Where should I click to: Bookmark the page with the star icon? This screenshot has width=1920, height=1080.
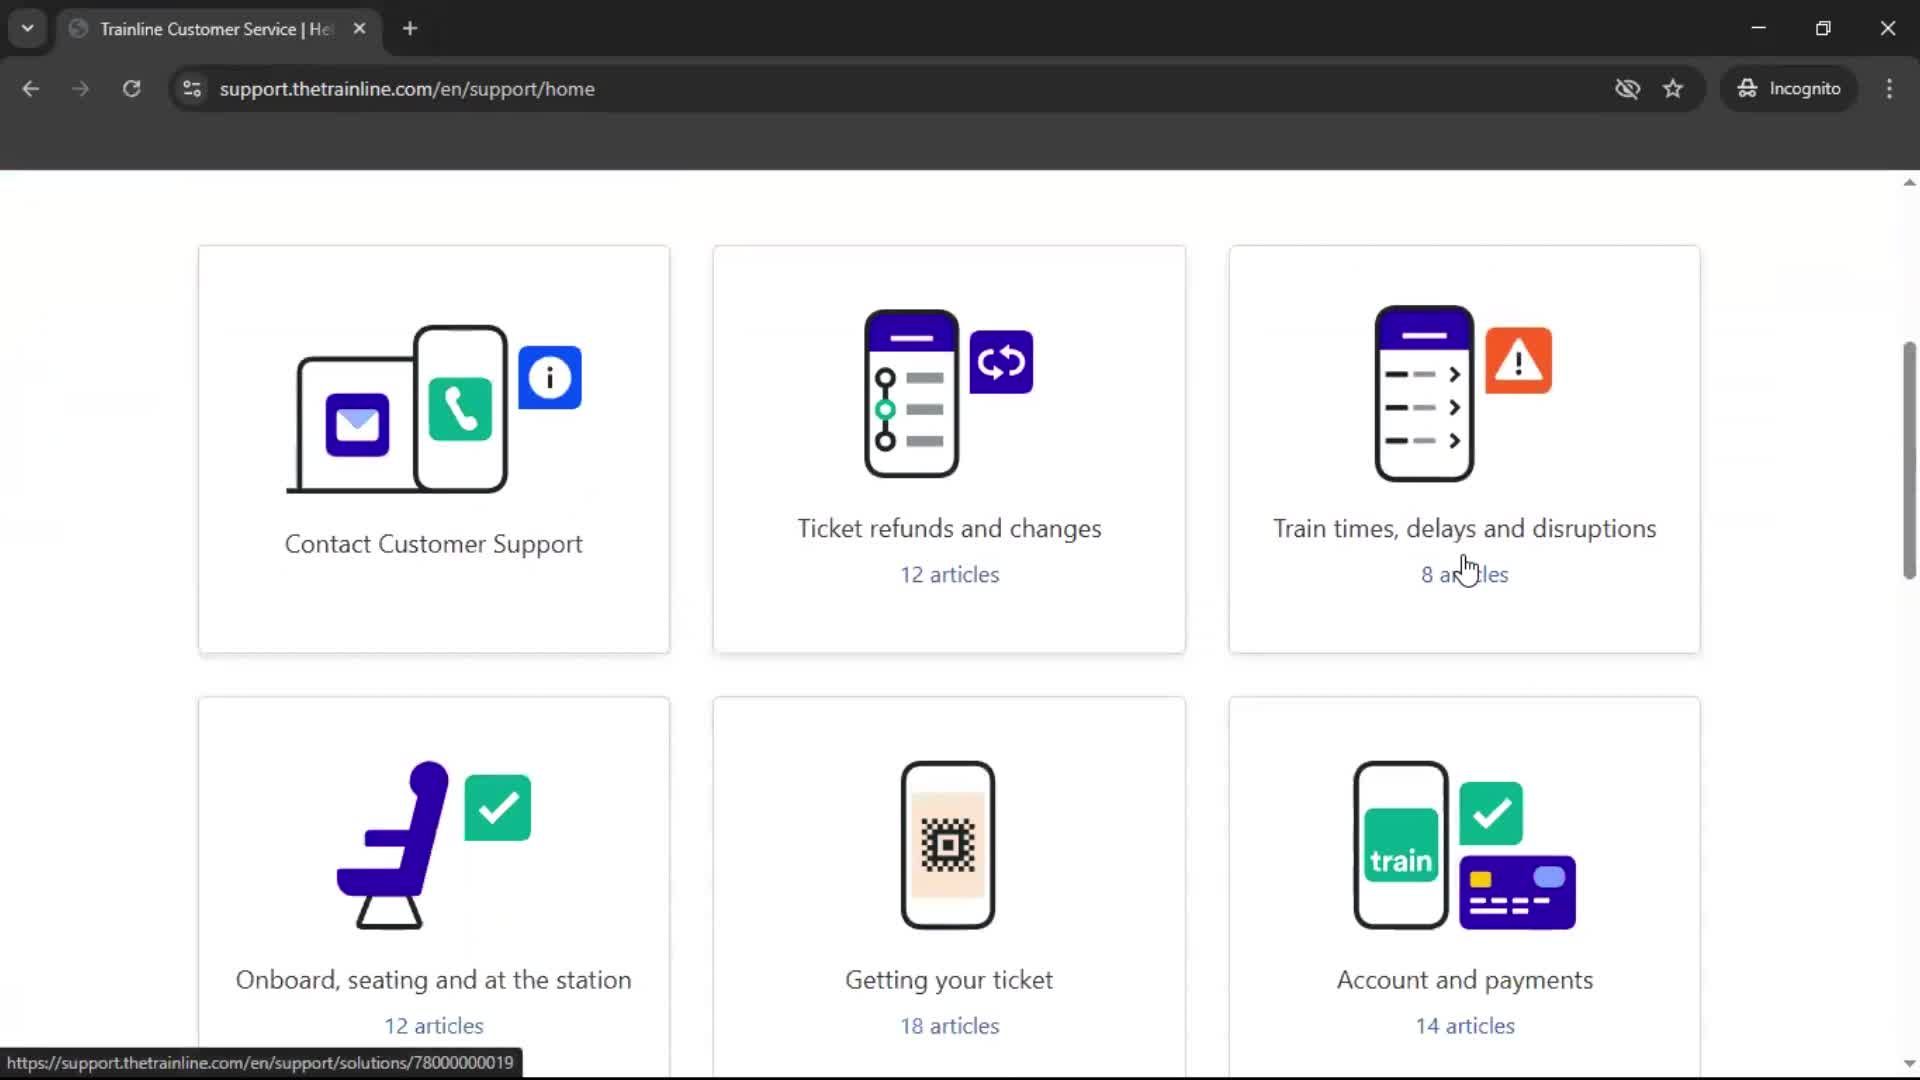(1673, 88)
